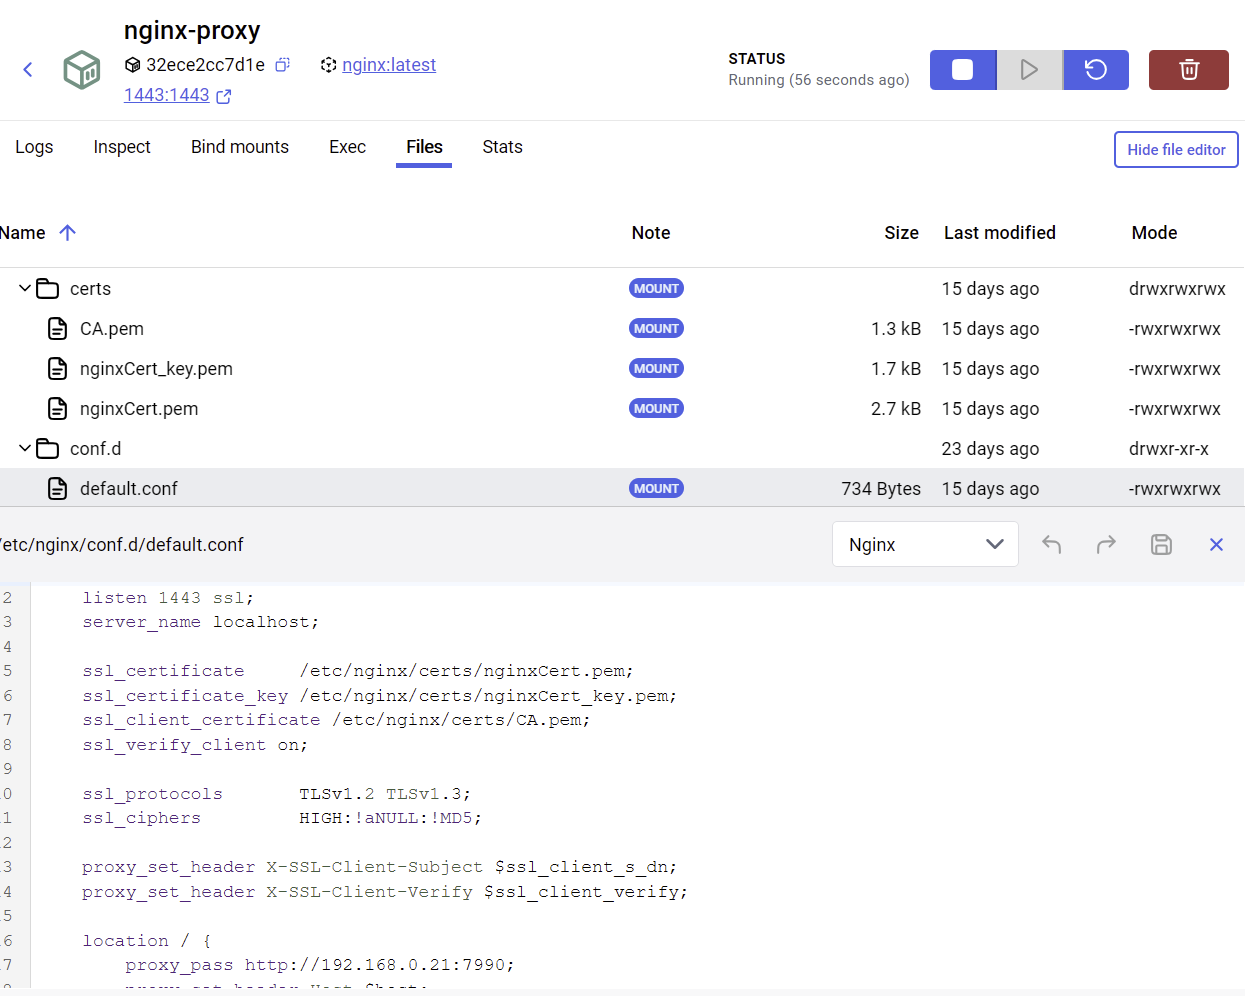Click the 23 days ago modified date
Viewport: 1245px width, 996px height.
point(990,449)
